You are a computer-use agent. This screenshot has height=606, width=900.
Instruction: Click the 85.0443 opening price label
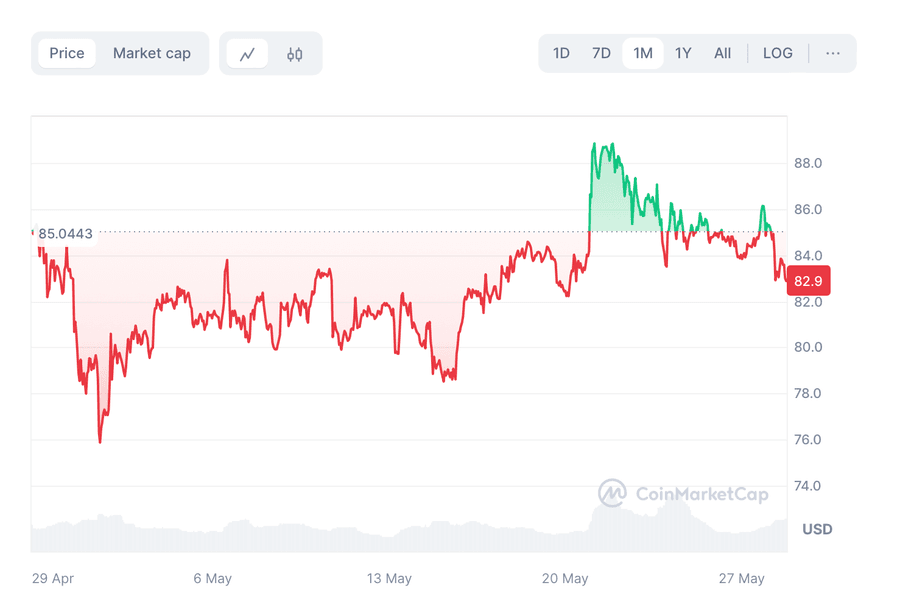(x=65, y=234)
